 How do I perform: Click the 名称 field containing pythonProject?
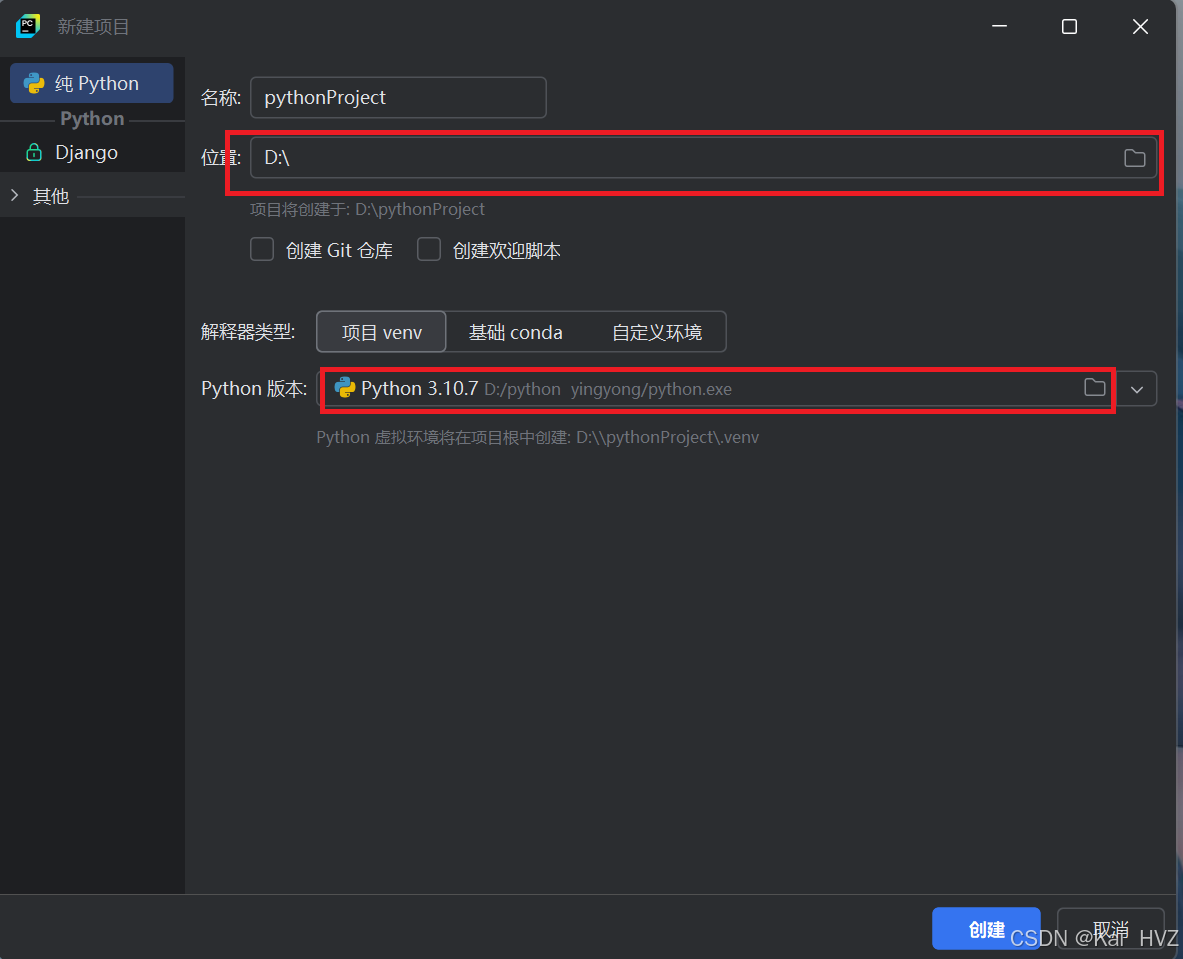pyautogui.click(x=398, y=97)
